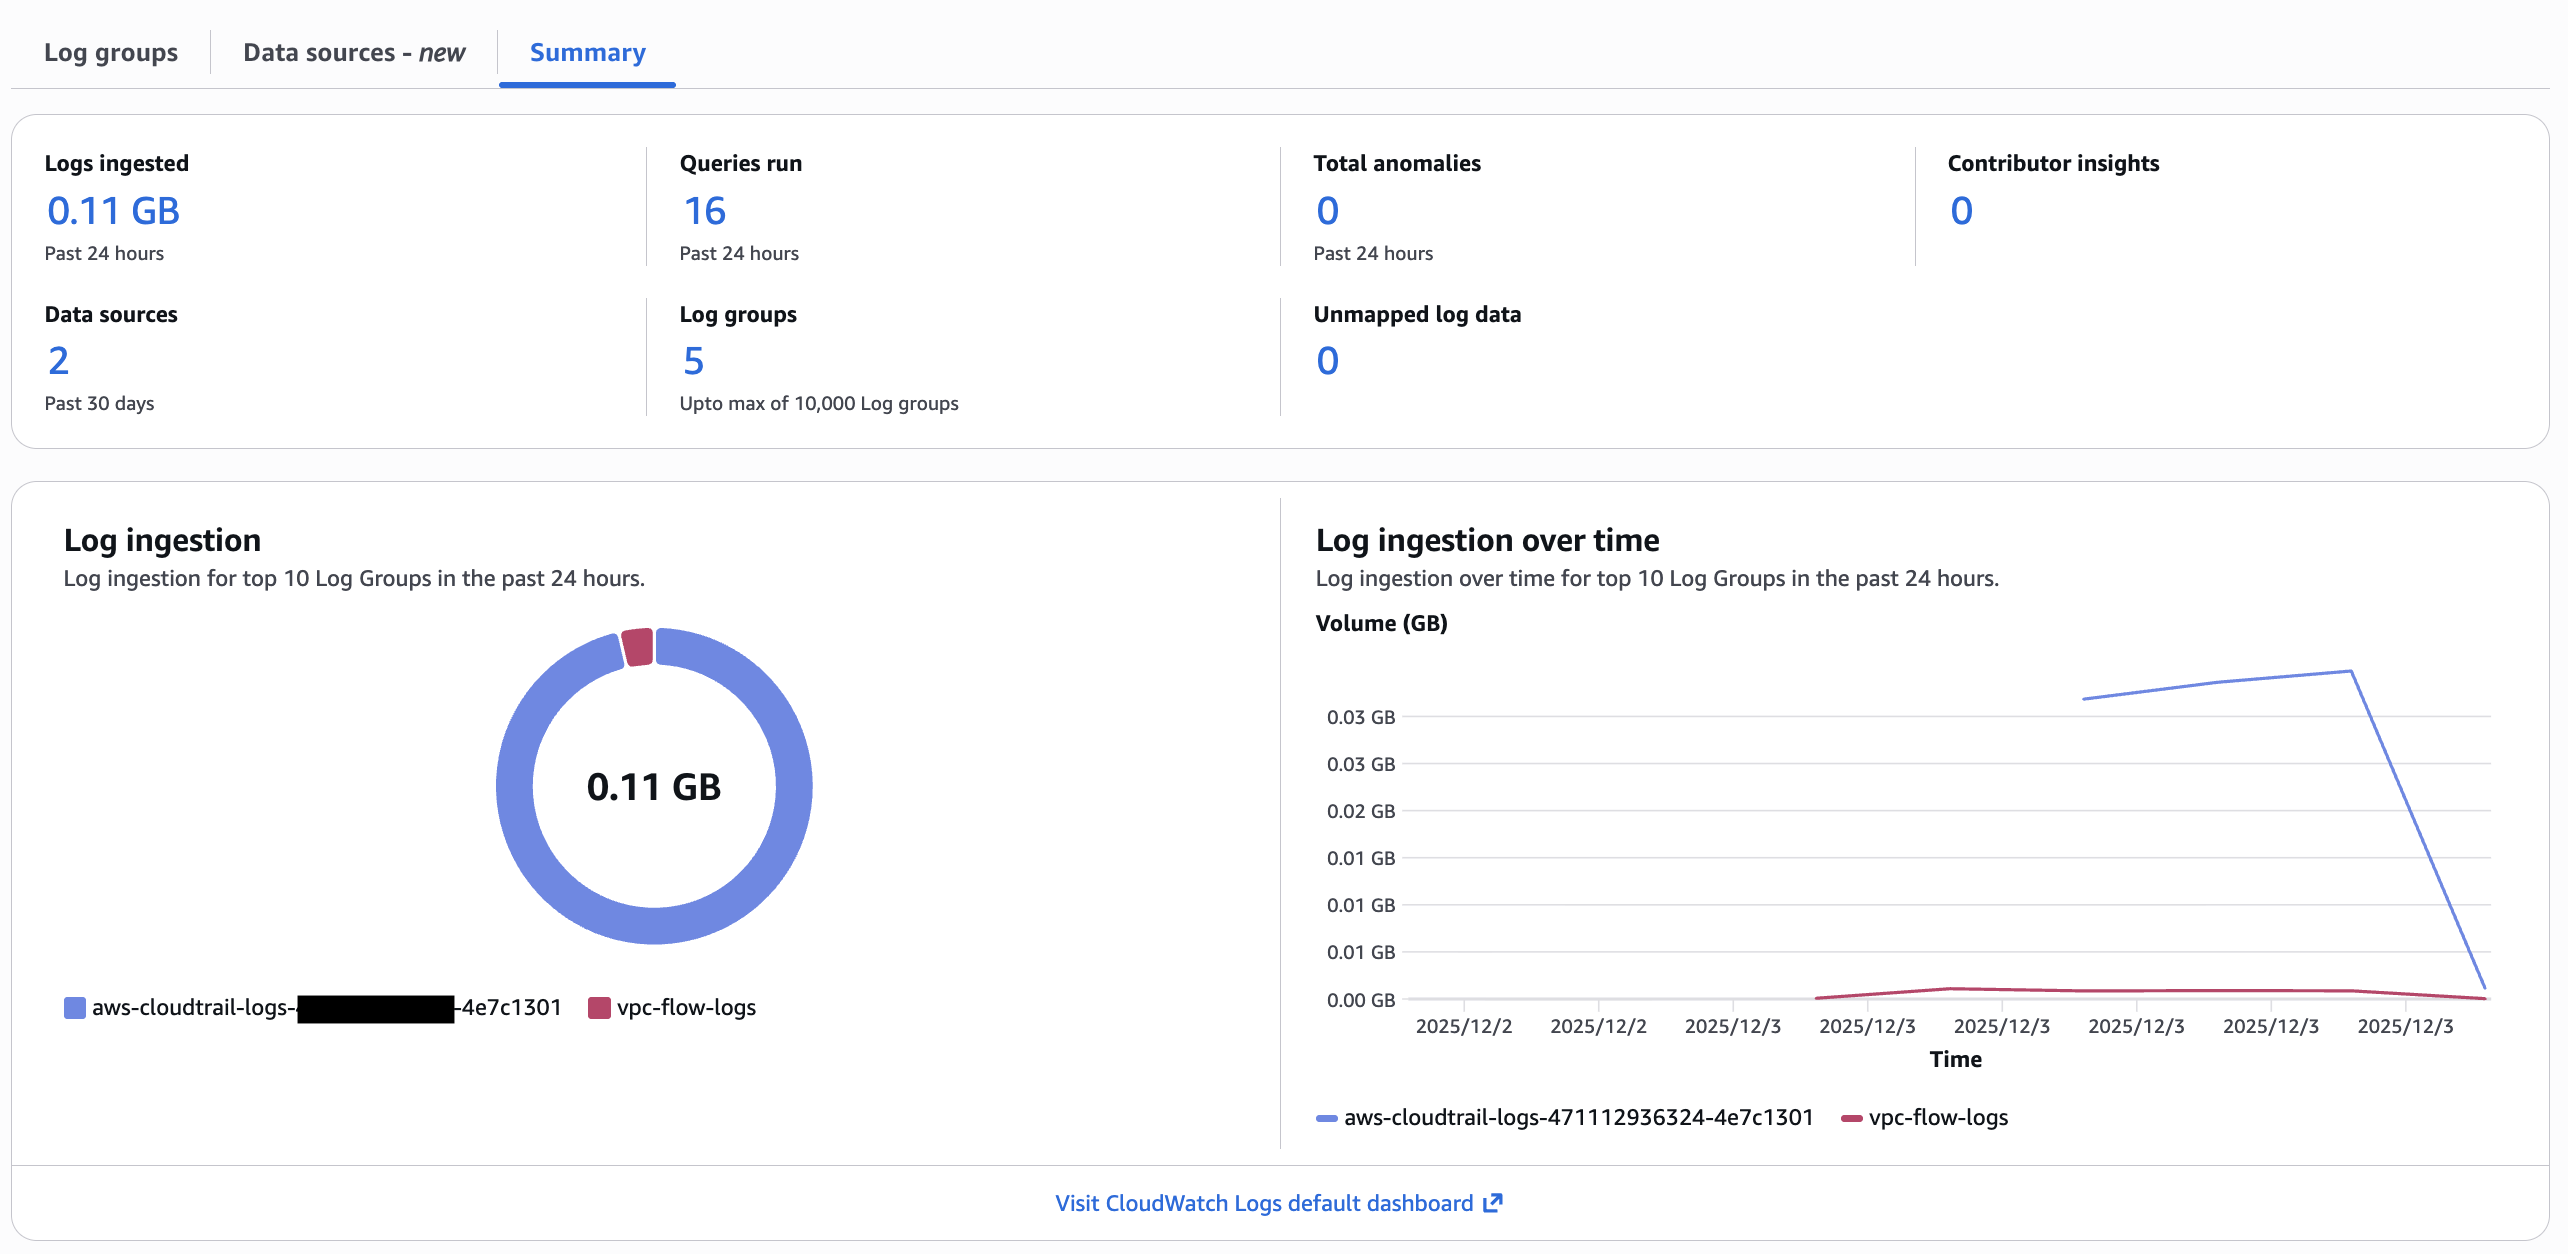The image size is (2568, 1254).
Task: Open the Log groups count of 5
Action: point(693,361)
